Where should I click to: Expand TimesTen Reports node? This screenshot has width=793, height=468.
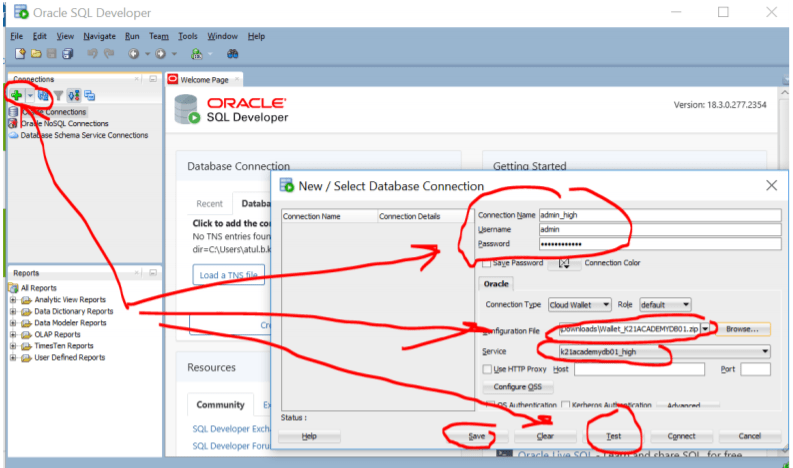coord(13,346)
